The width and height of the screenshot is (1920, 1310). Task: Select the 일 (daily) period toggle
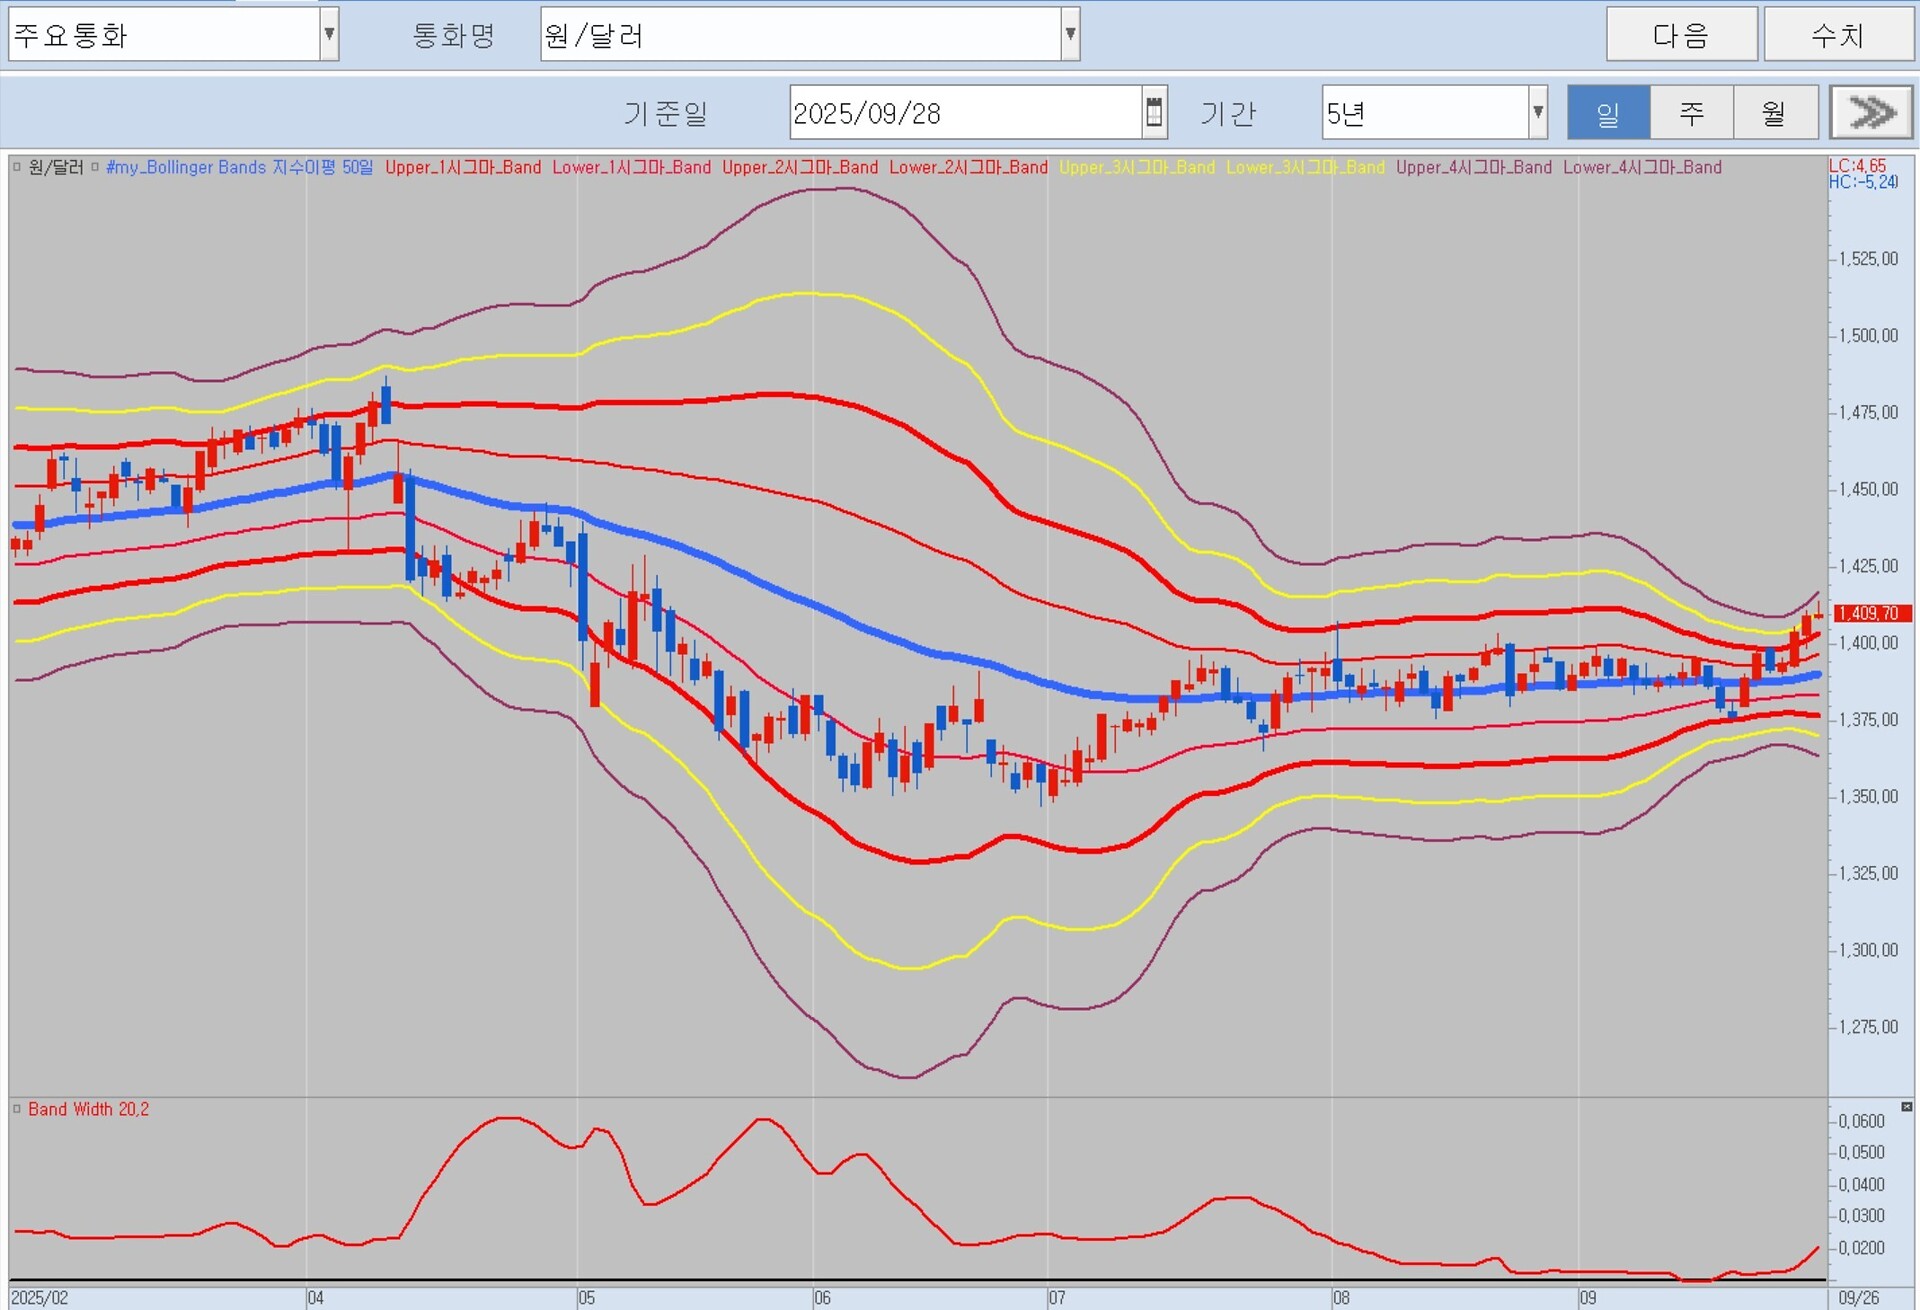point(1608,112)
